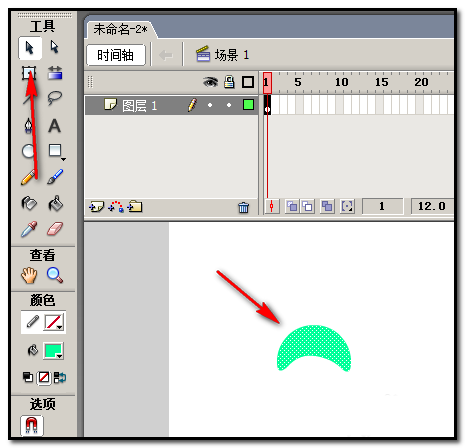Toggle the Onion Skin button
This screenshot has width=465, height=448.
pos(292,207)
